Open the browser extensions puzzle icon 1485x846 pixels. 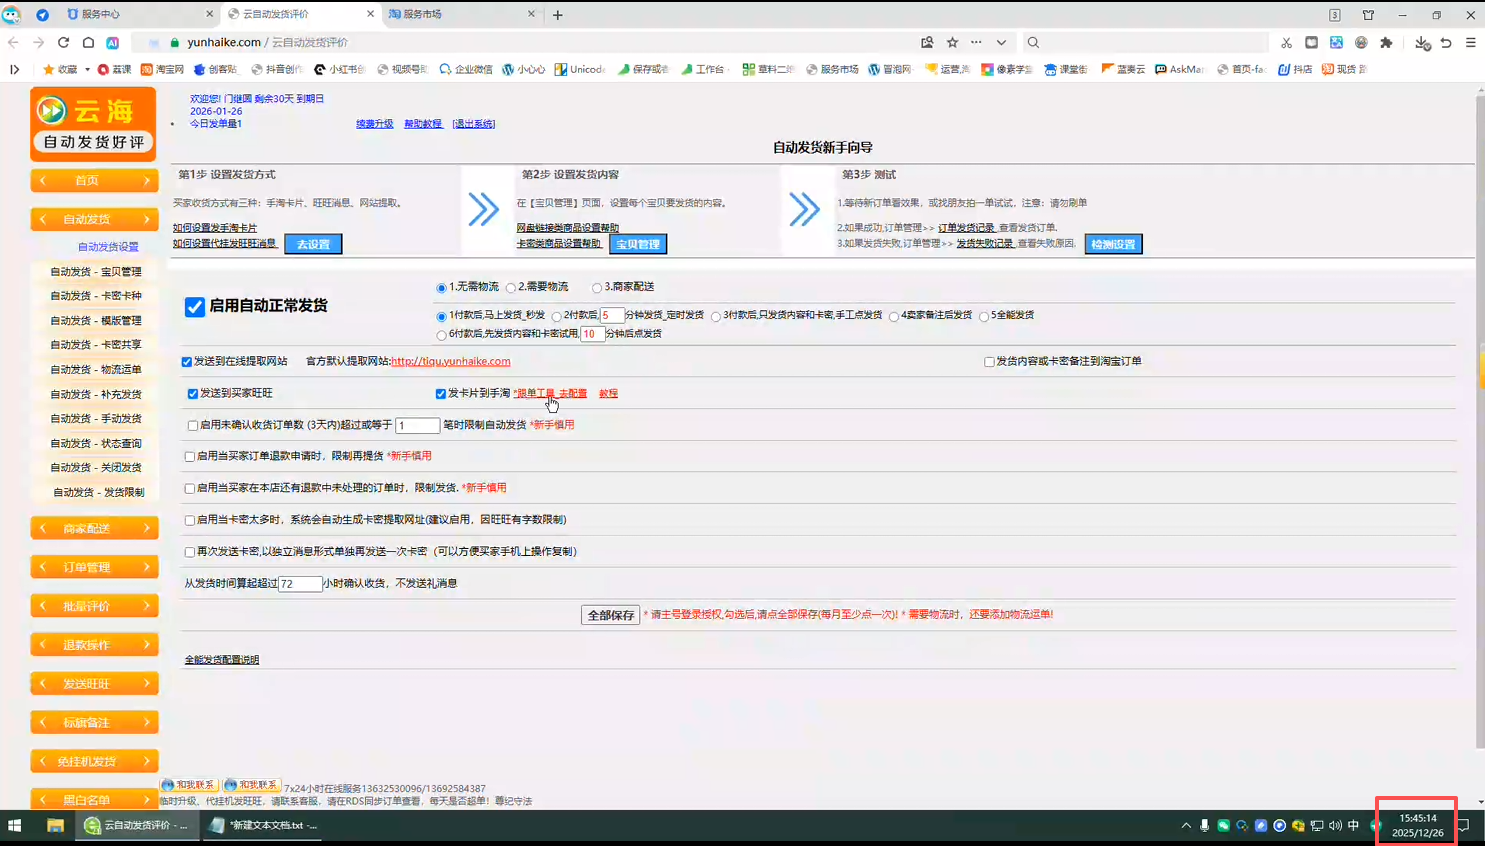pyautogui.click(x=1386, y=43)
